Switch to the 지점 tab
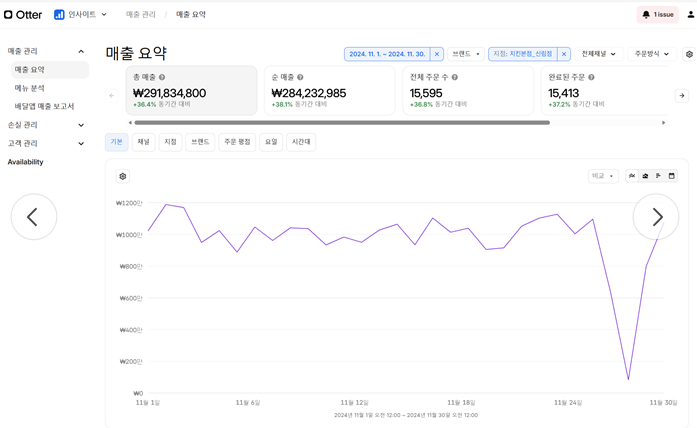This screenshot has height=428, width=697. [170, 142]
